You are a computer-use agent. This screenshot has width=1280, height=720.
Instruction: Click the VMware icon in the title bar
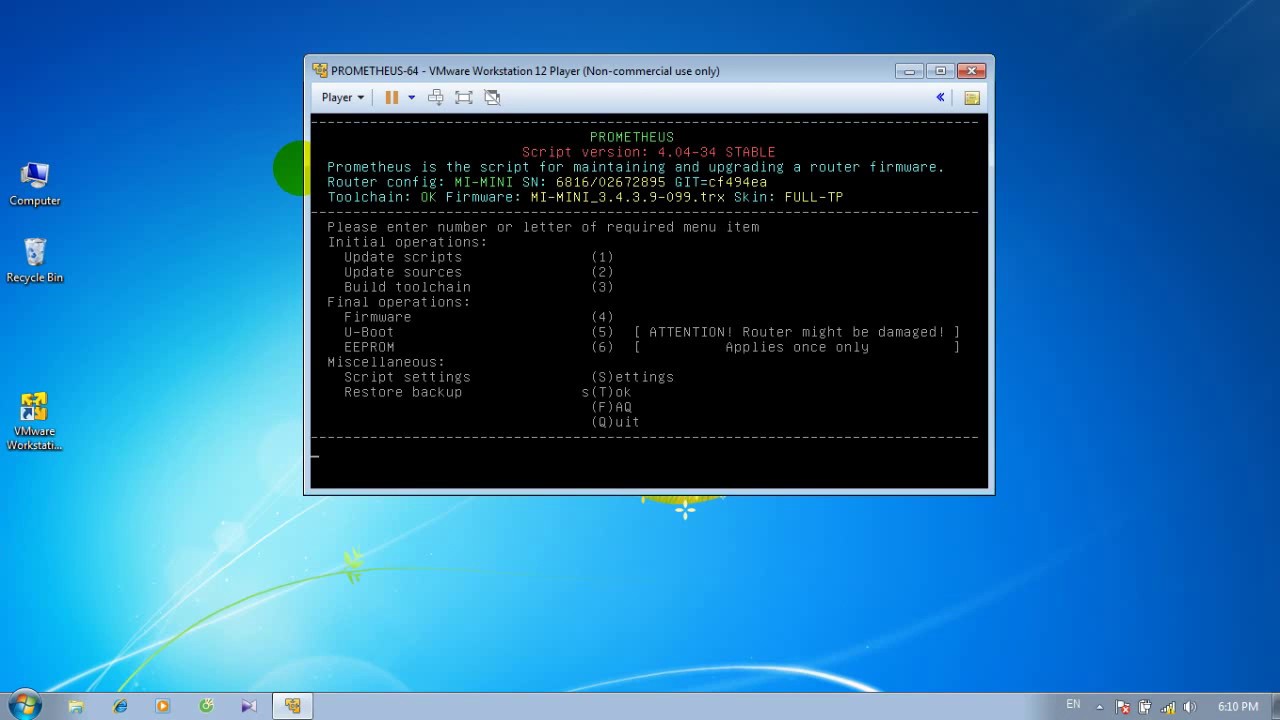[319, 70]
